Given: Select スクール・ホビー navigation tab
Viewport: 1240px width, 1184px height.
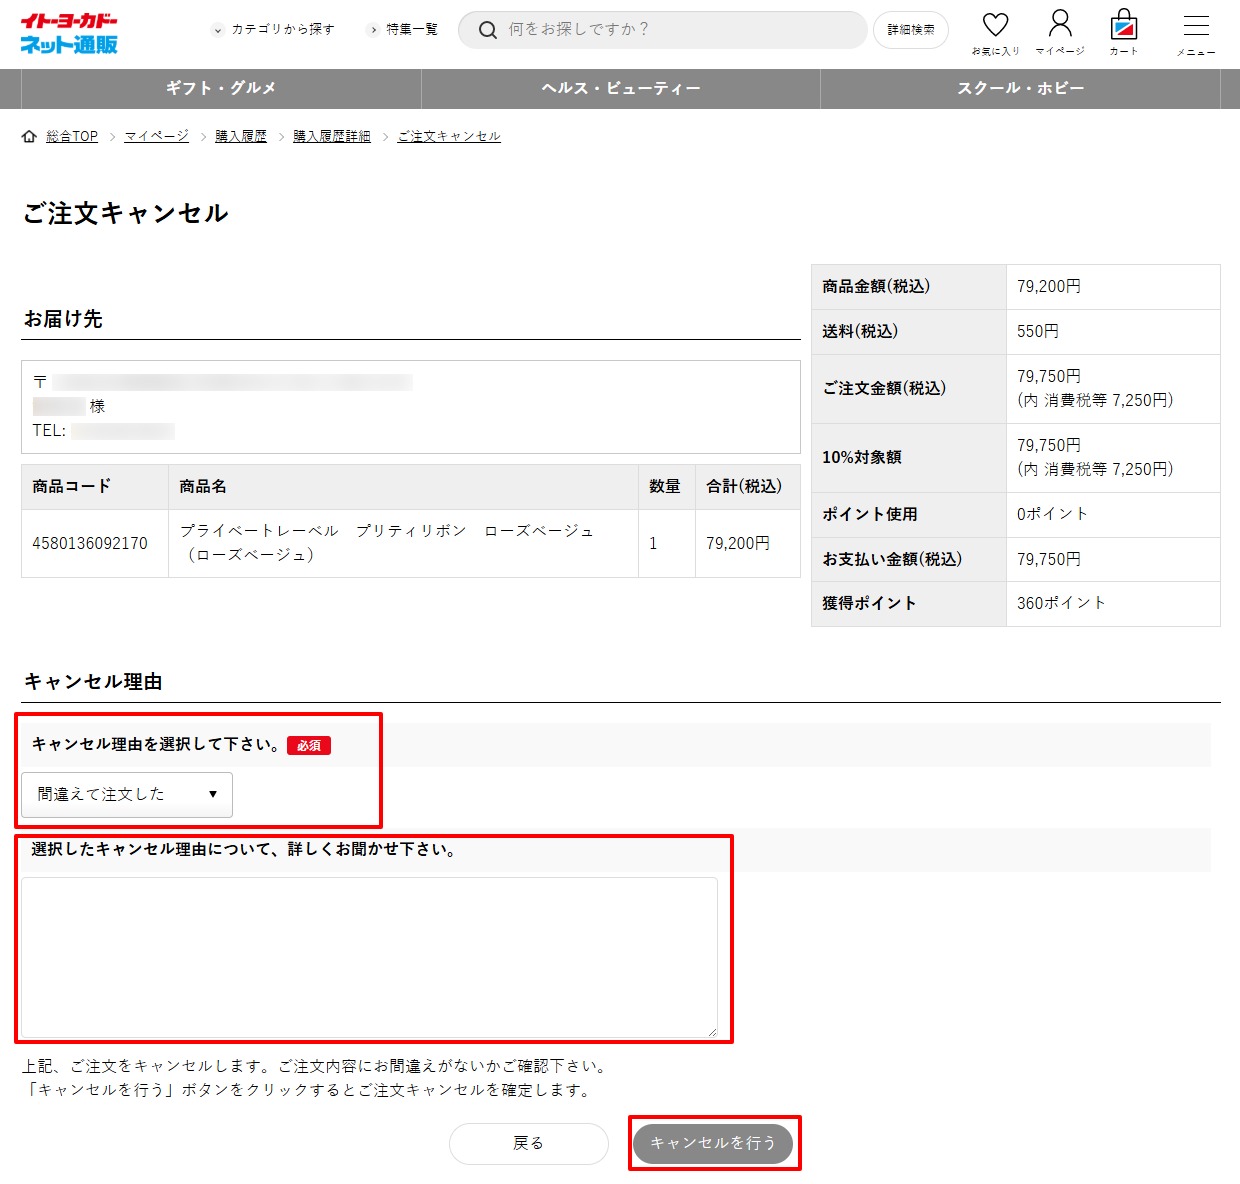Looking at the screenshot, I should click(x=1020, y=88).
